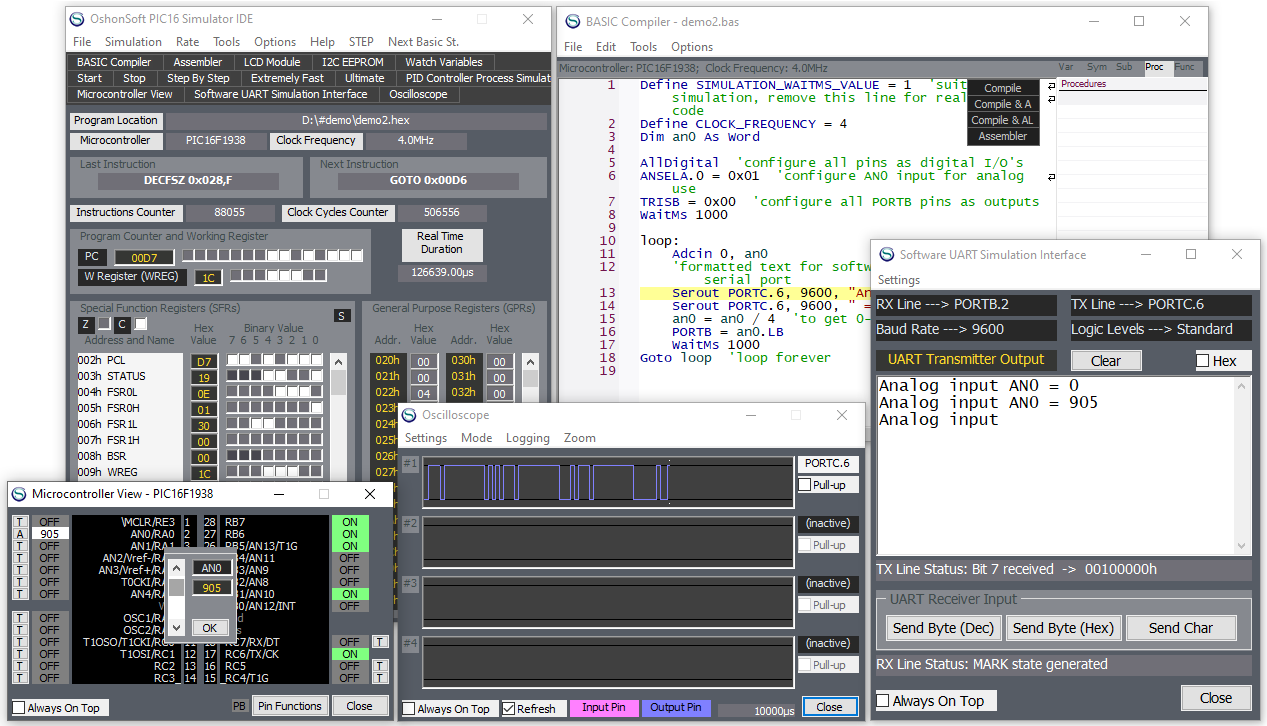This screenshot has height=726, width=1267.
Task: Toggle the ON state of RB7 pin
Action: (350, 522)
